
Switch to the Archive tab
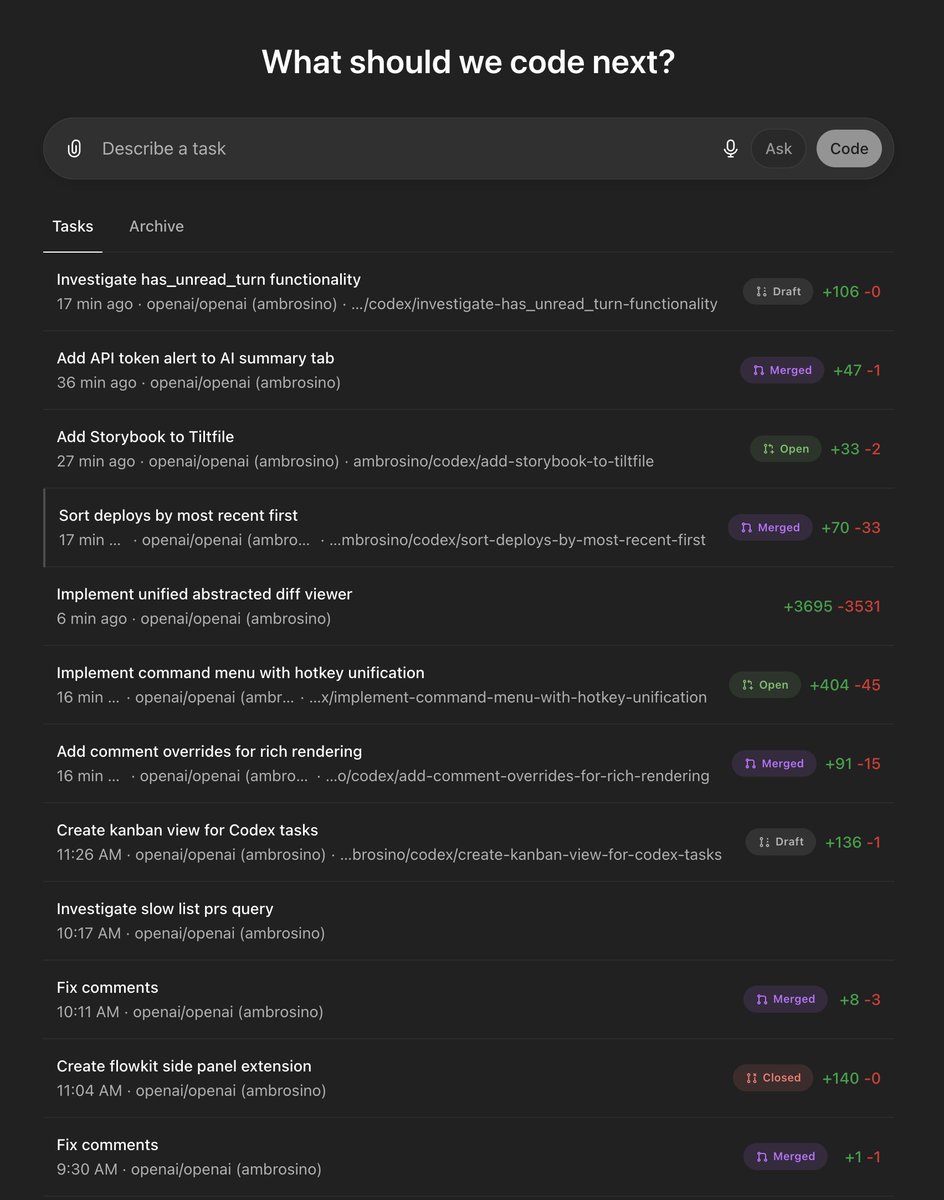[x=156, y=226]
